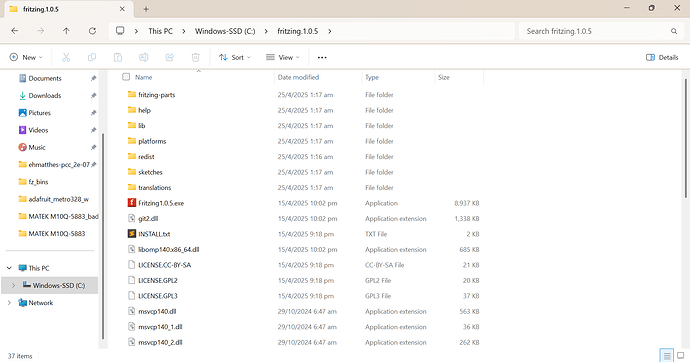This screenshot has width=690, height=362.
Task: Switch to details list view icon
Action: [667, 355]
